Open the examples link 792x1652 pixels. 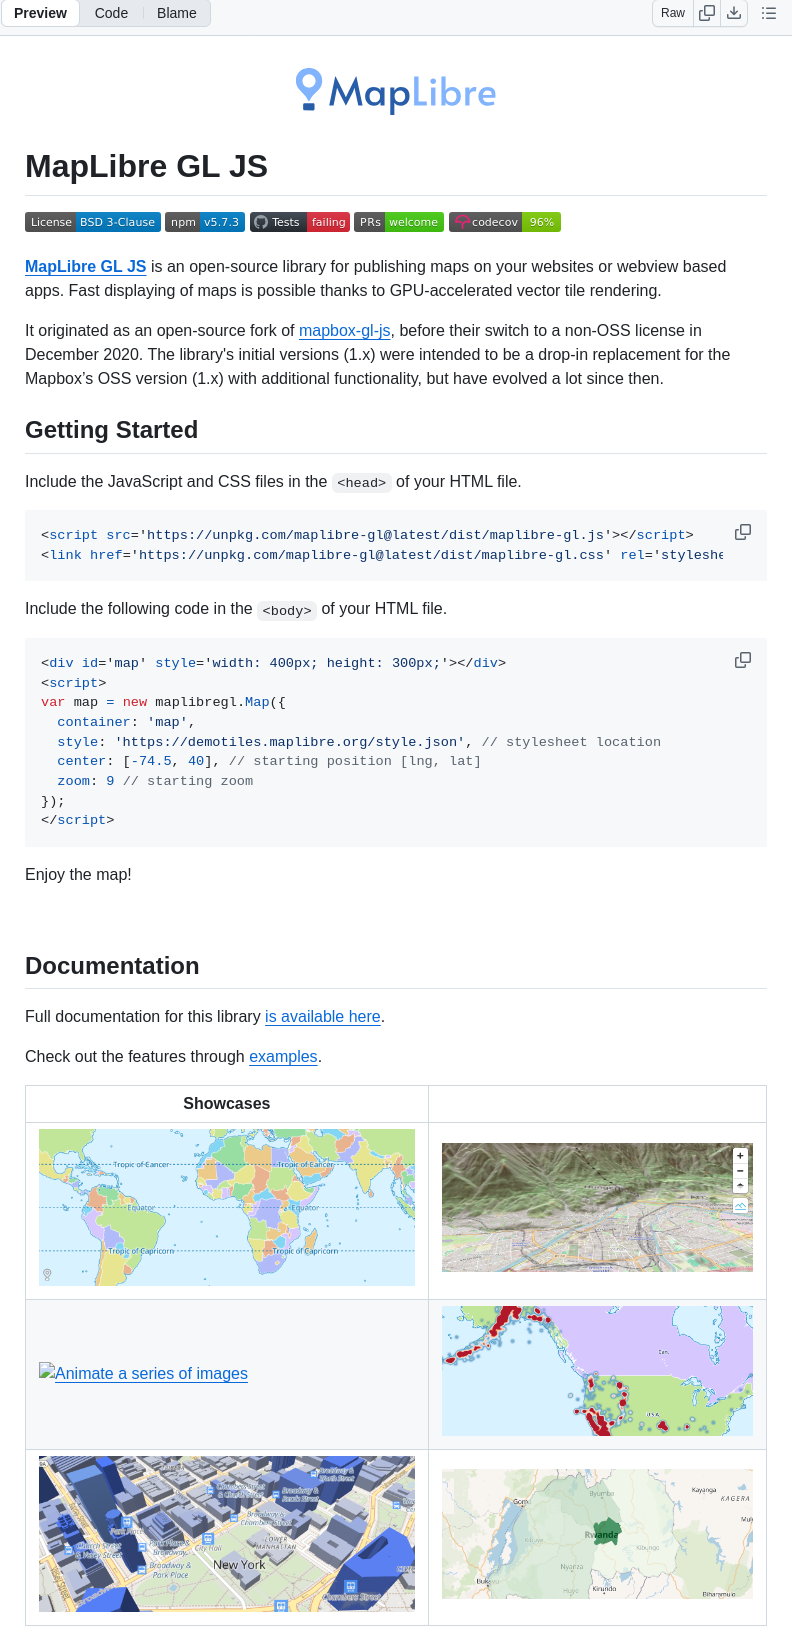pyautogui.click(x=283, y=1056)
